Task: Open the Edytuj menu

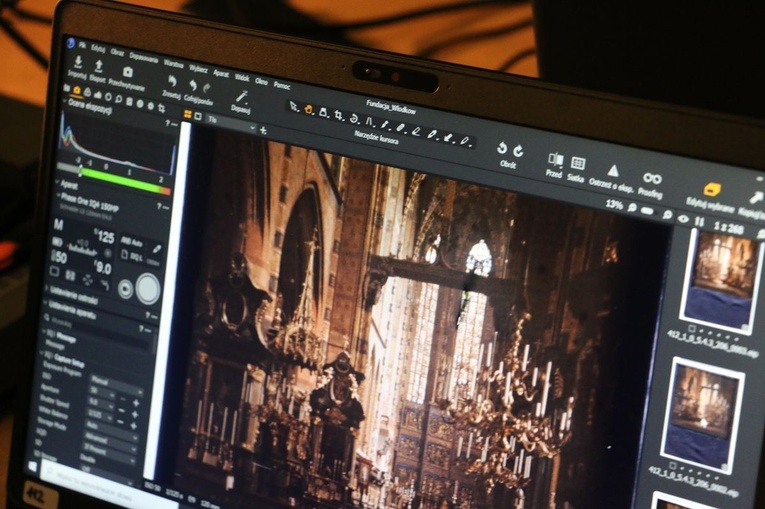Action: pos(98,49)
